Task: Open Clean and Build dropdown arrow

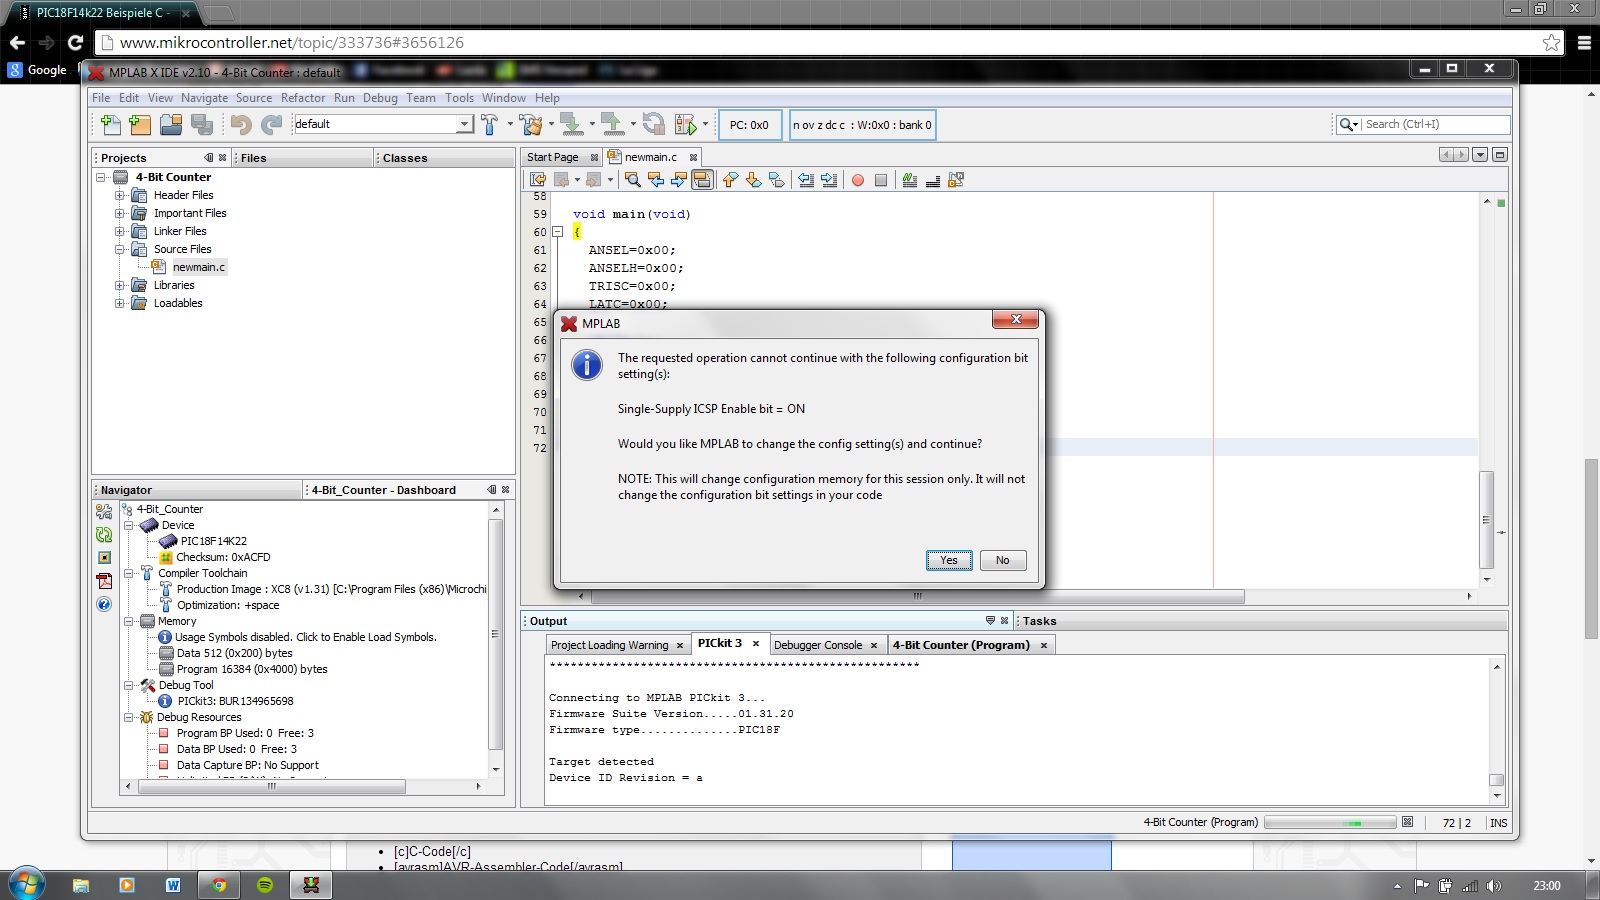Action: click(x=551, y=124)
